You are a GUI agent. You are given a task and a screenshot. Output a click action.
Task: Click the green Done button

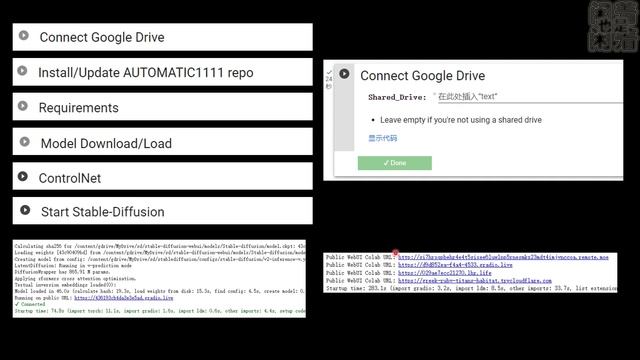pyautogui.click(x=395, y=163)
